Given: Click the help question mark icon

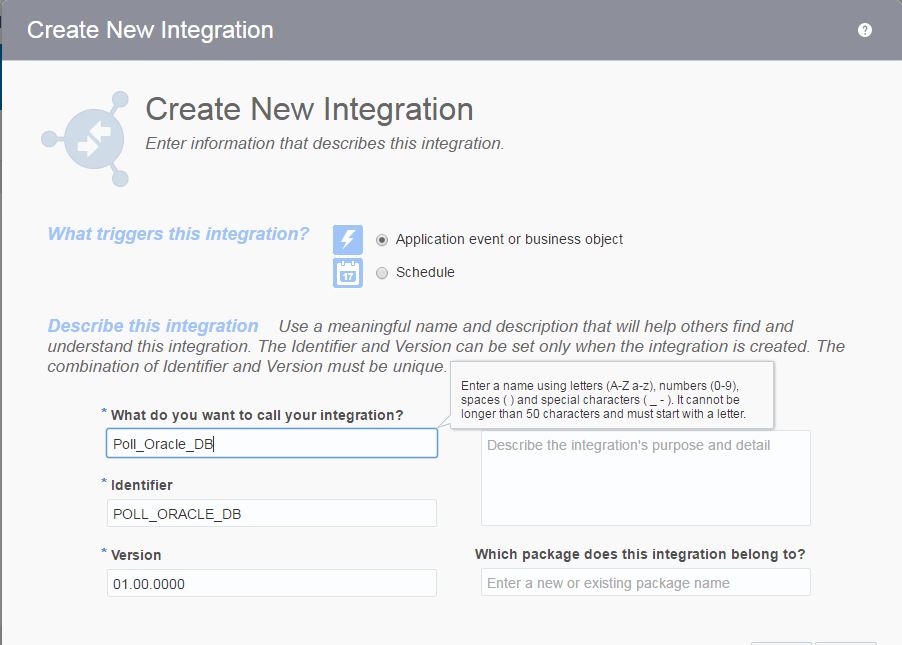Looking at the screenshot, I should [865, 30].
